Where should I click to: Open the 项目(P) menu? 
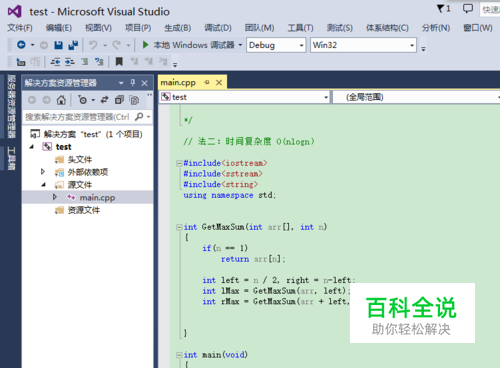pyautogui.click(x=138, y=28)
